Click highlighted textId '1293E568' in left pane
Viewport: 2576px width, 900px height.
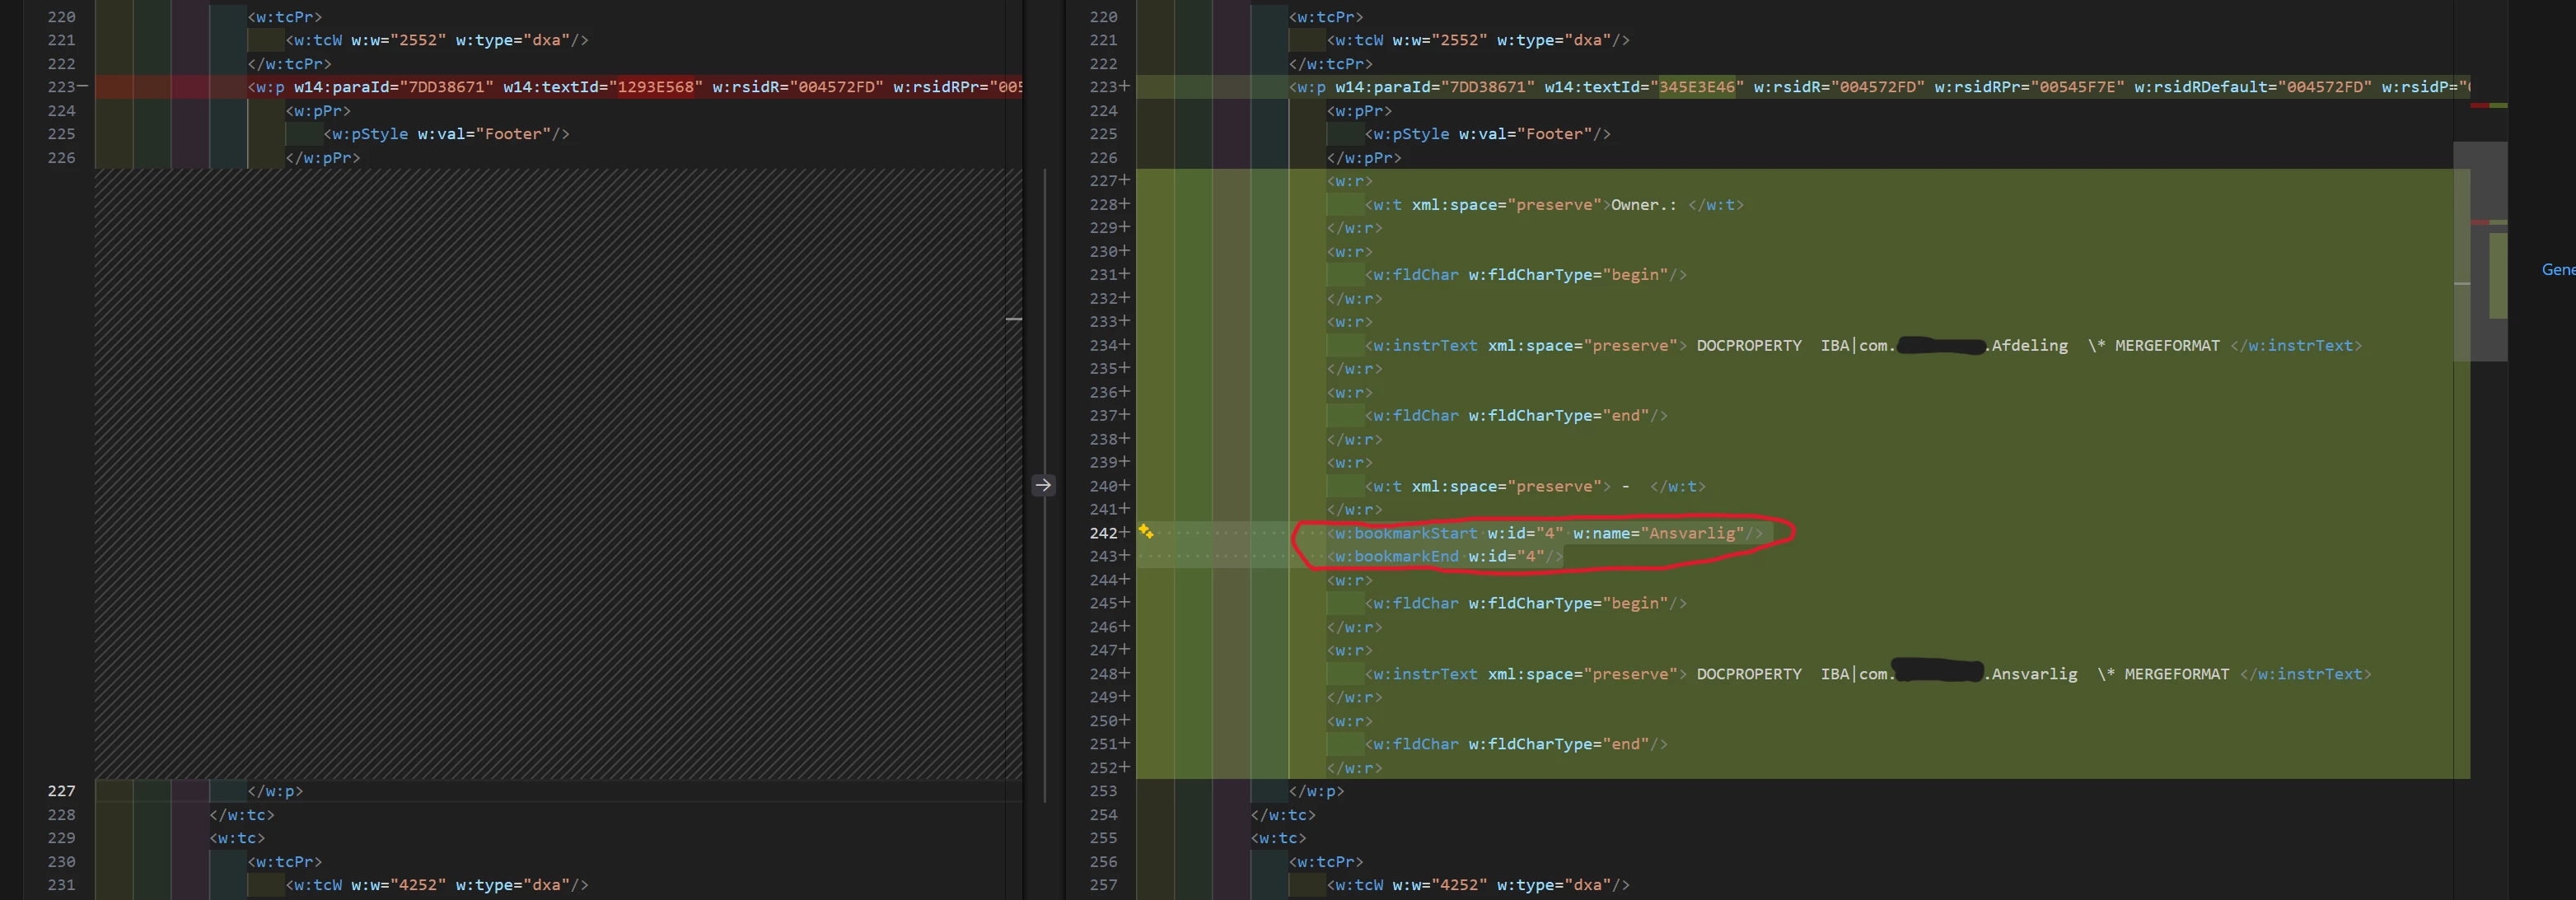point(655,87)
